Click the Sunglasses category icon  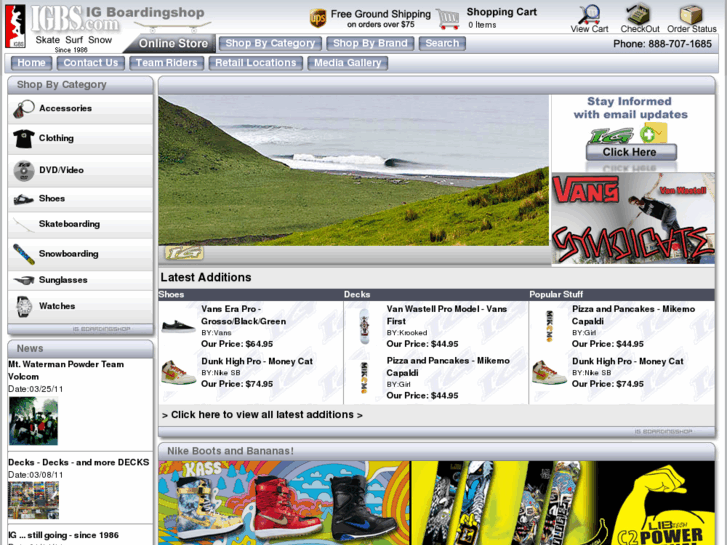(24, 280)
